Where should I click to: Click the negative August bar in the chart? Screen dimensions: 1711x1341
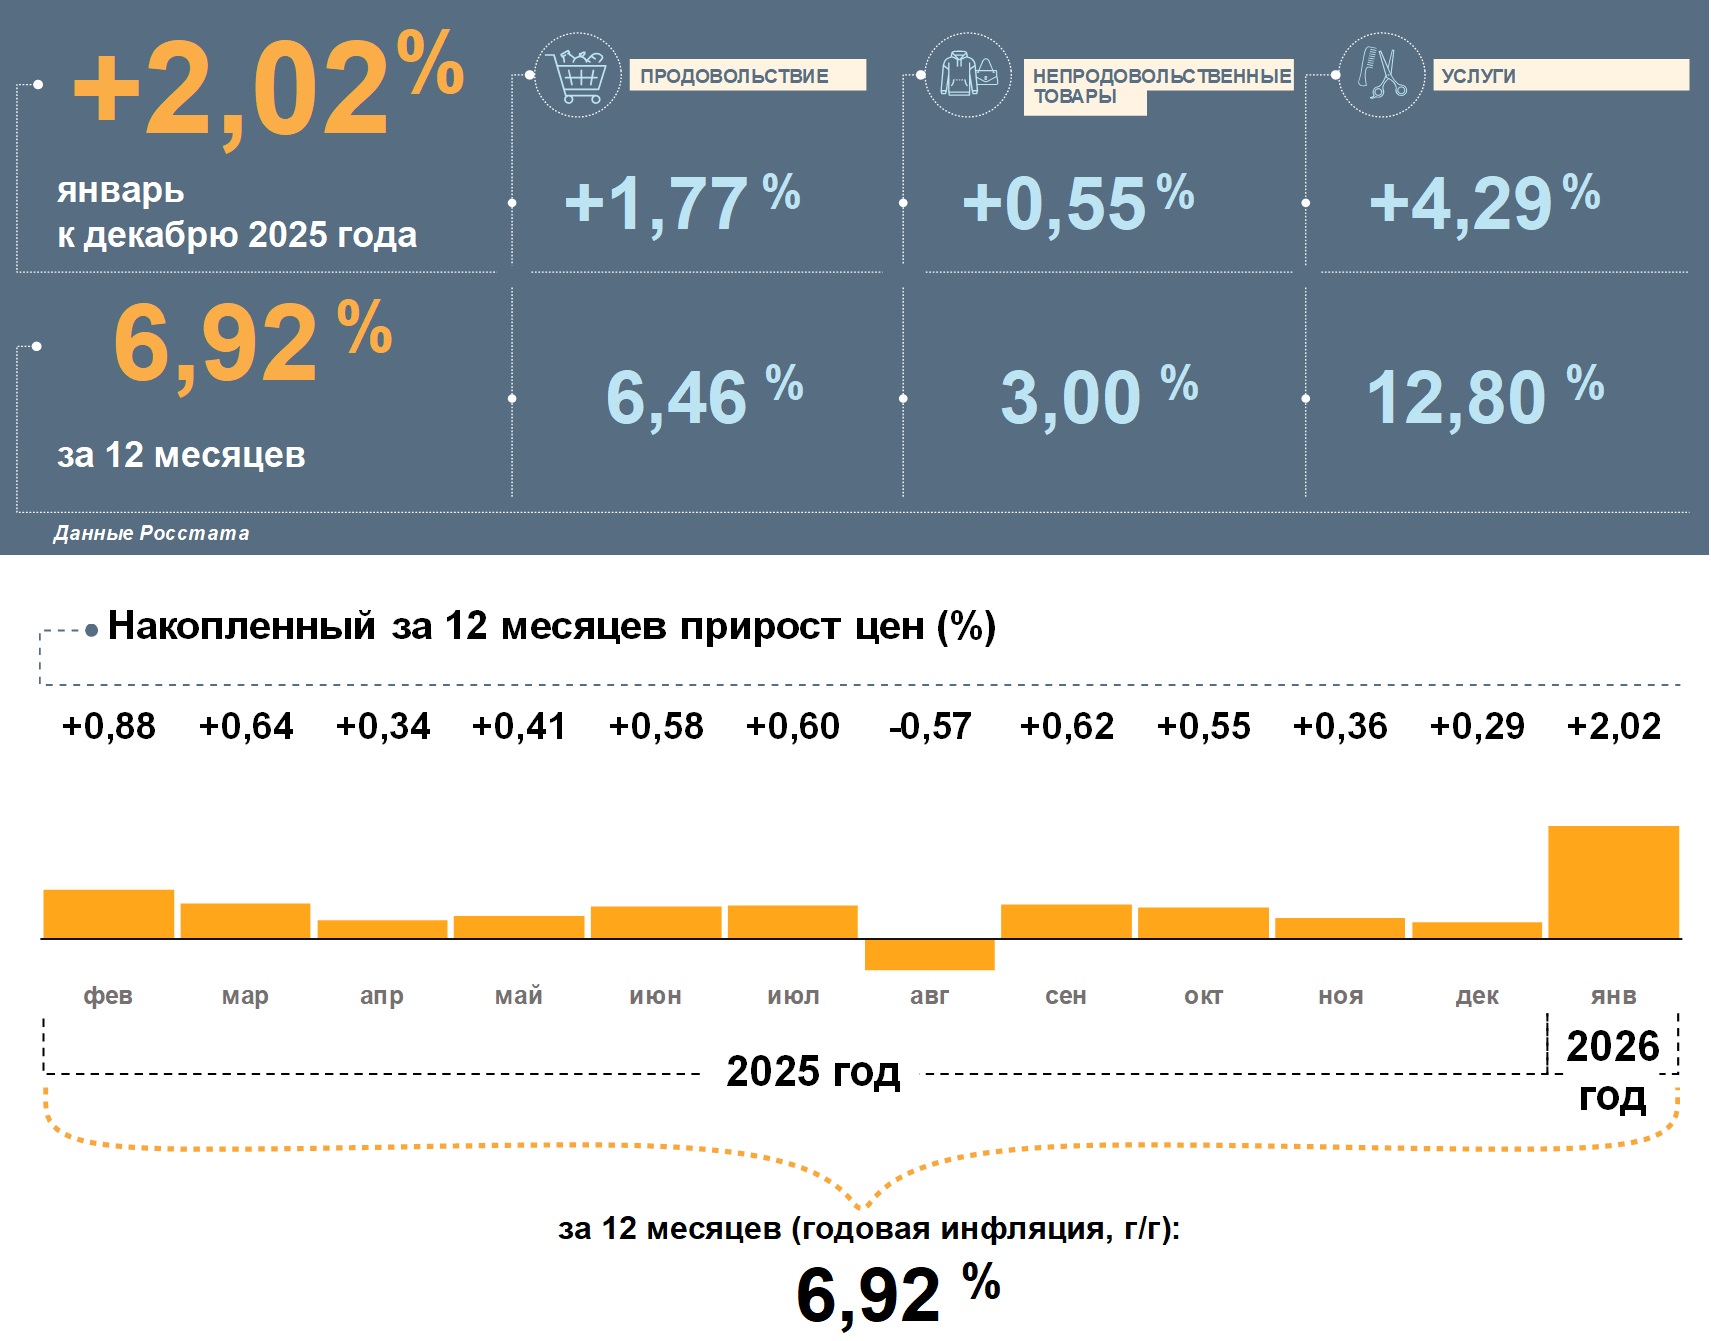(929, 954)
